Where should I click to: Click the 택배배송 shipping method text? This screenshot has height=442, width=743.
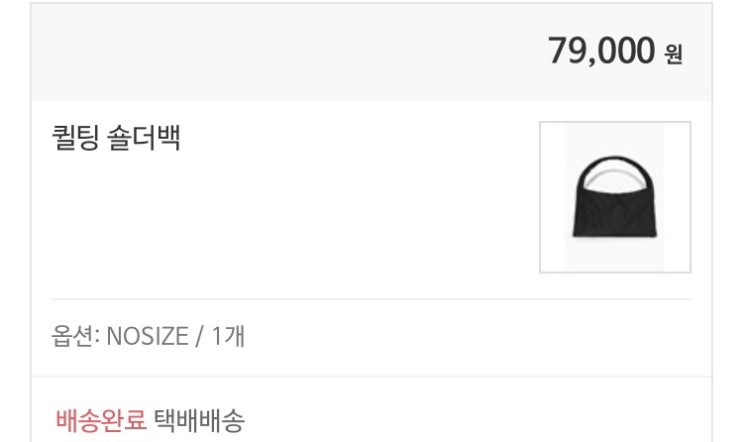199,420
